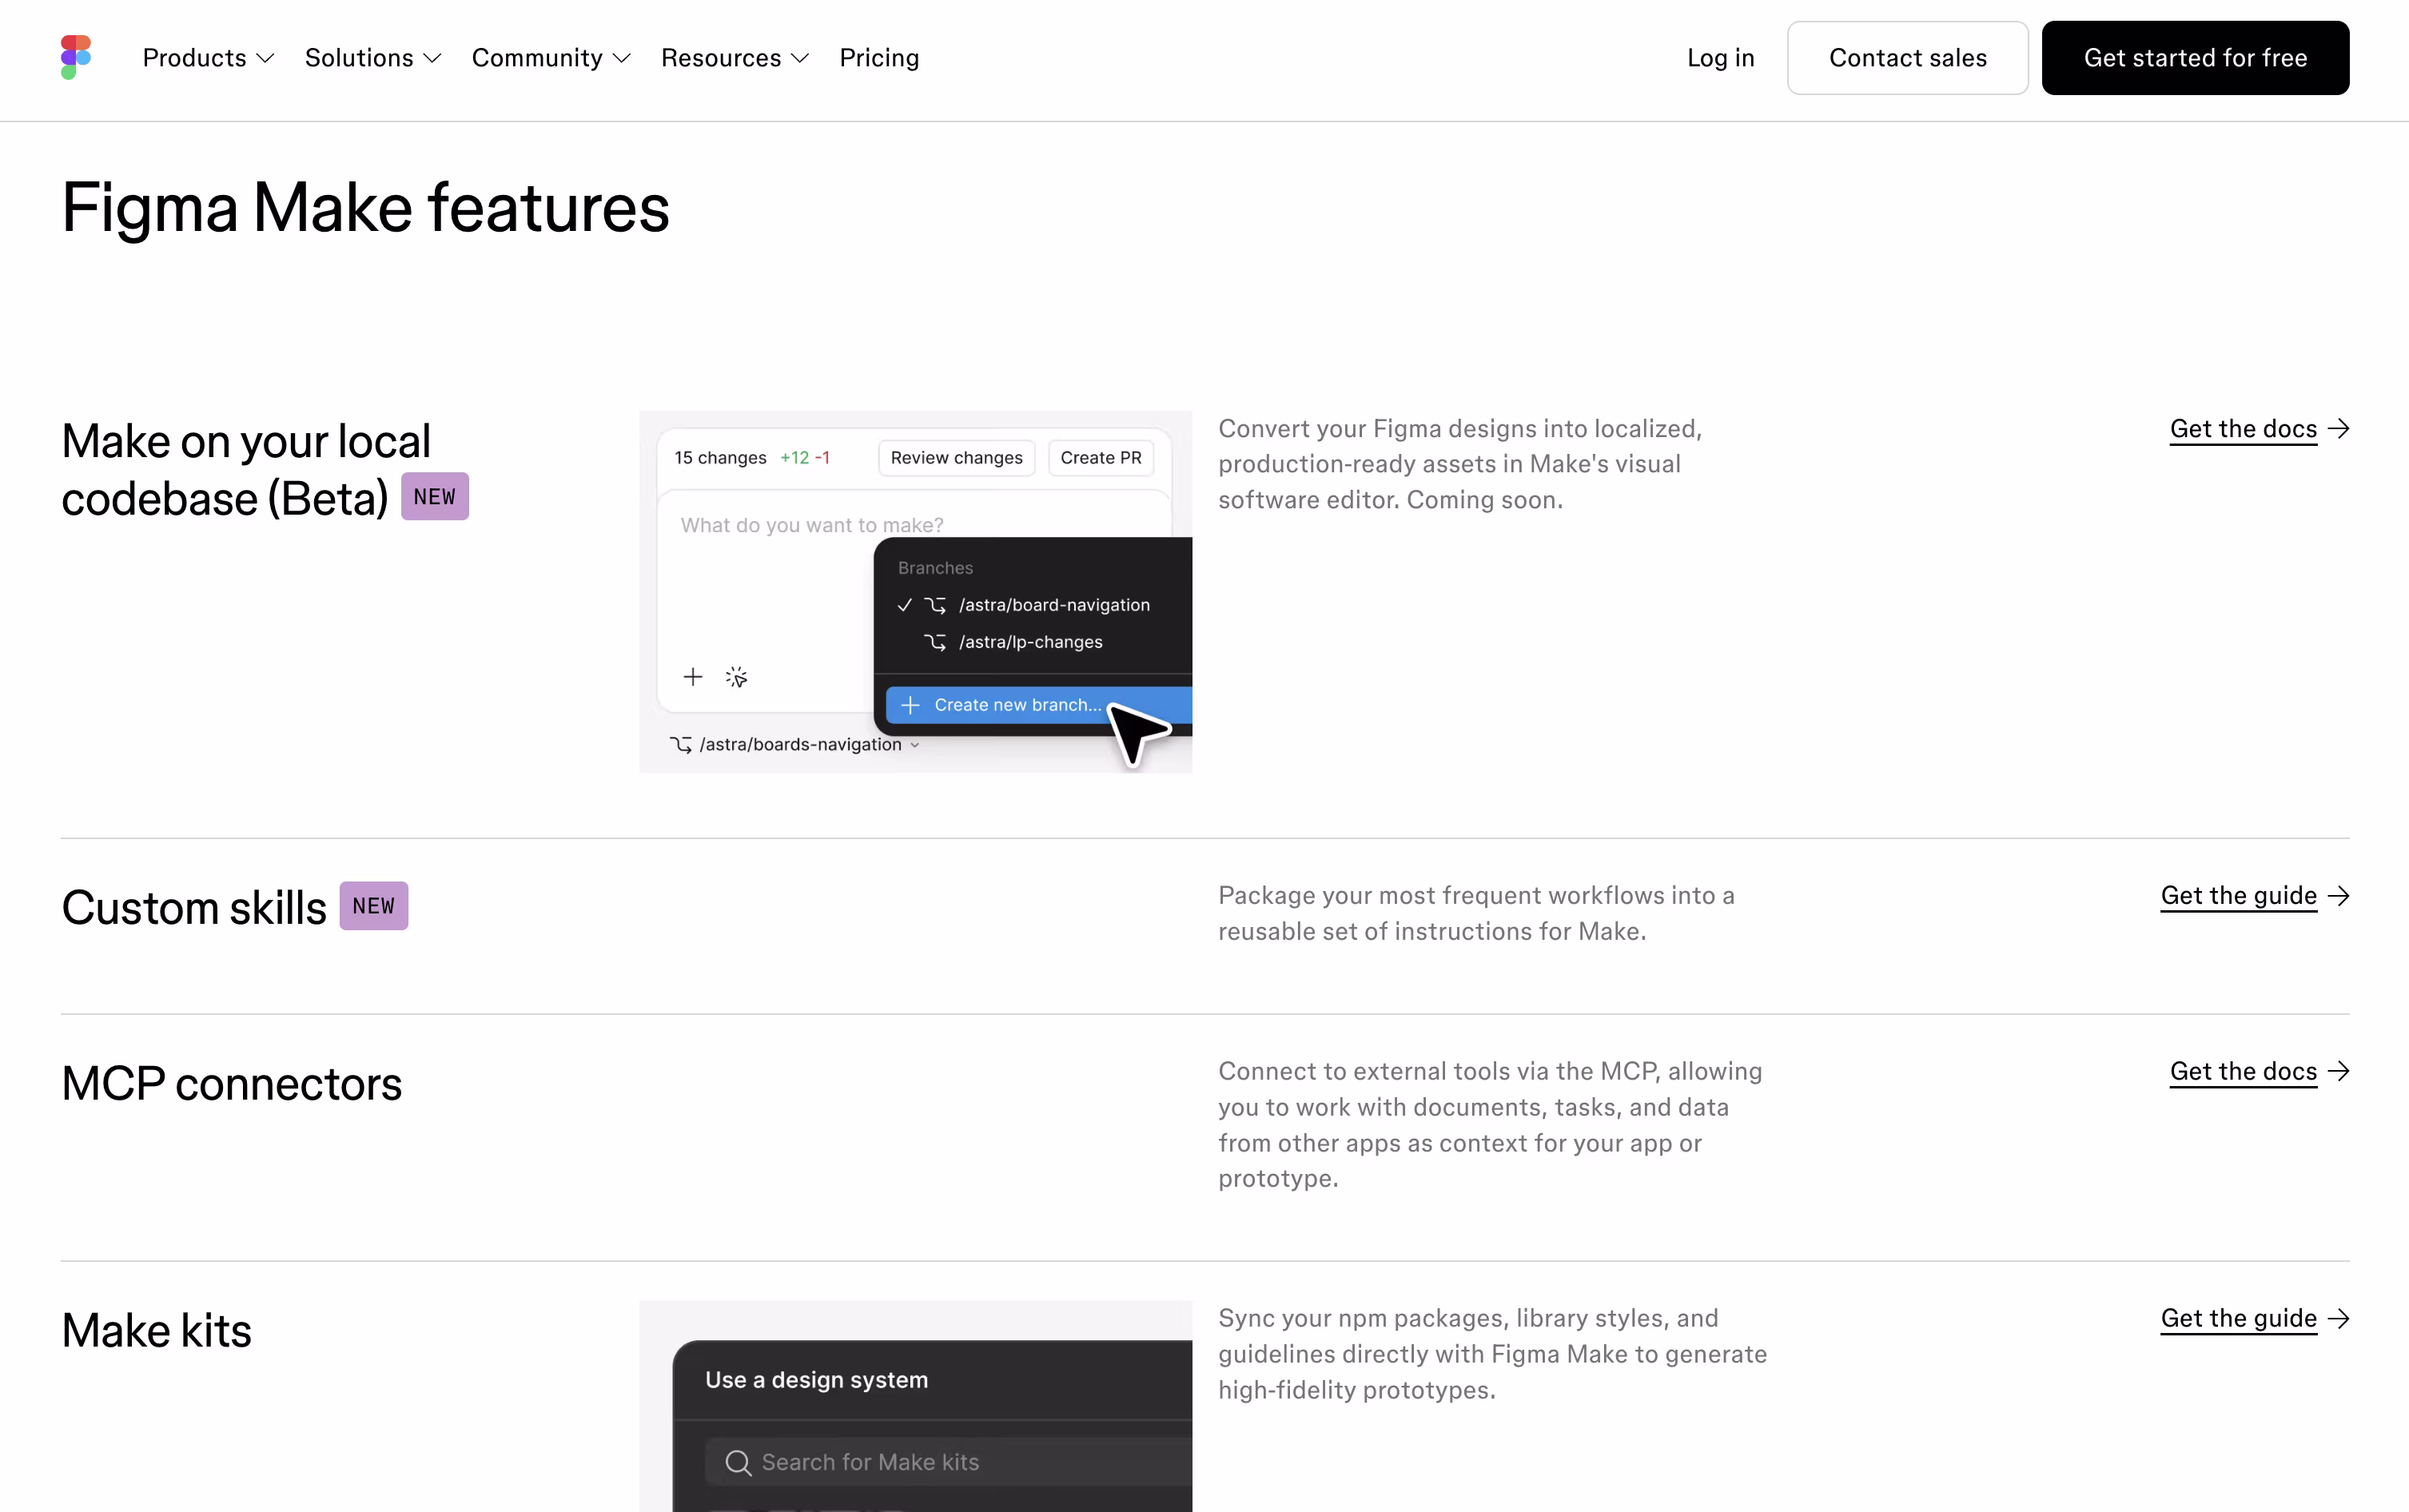This screenshot has height=1512, width=2409.
Task: Click the arrow icon after MCP connectors Get the docs
Action: pos(2338,1072)
